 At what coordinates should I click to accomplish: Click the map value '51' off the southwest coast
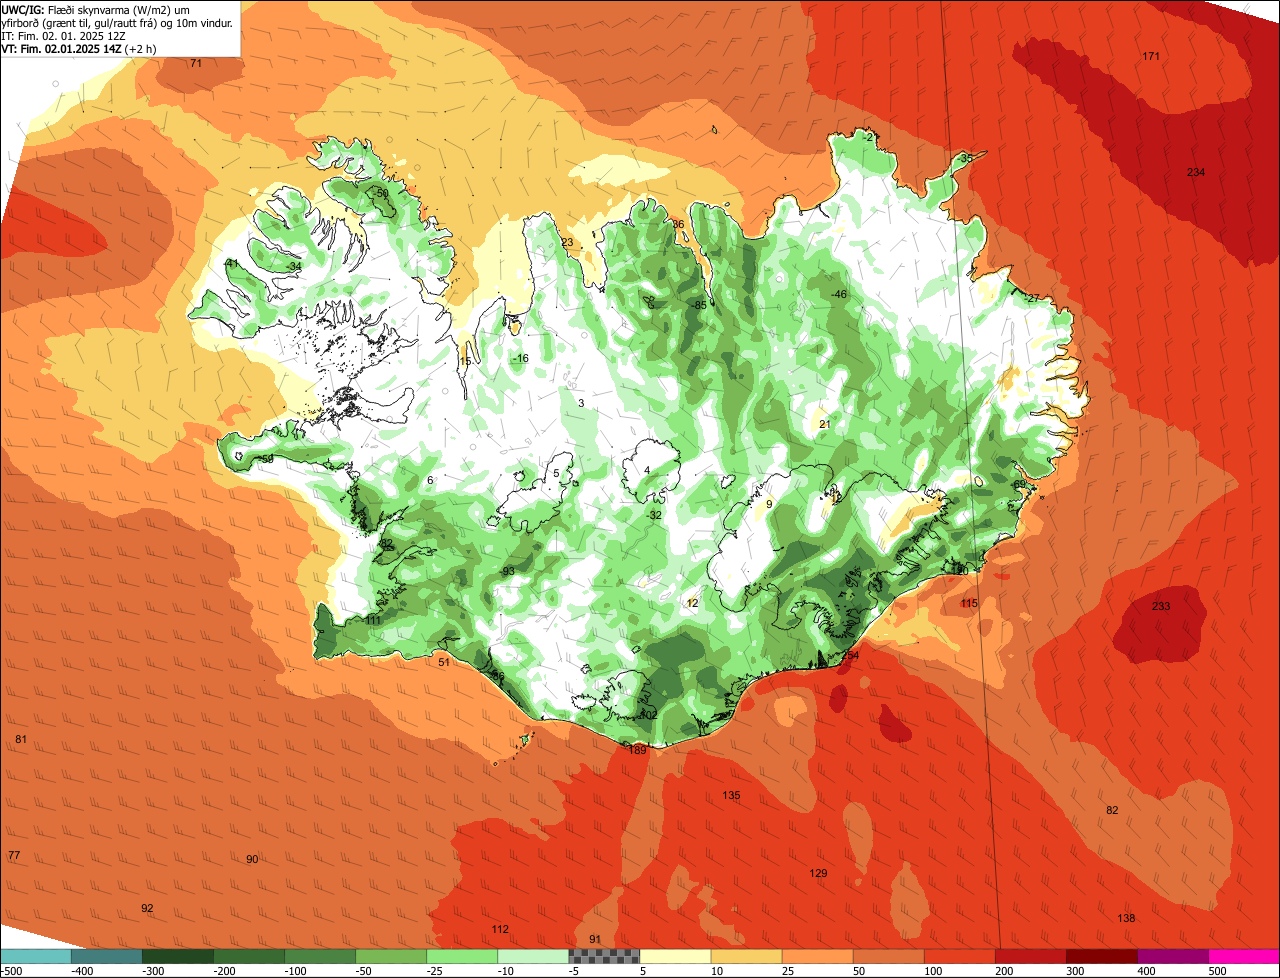pyautogui.click(x=445, y=662)
